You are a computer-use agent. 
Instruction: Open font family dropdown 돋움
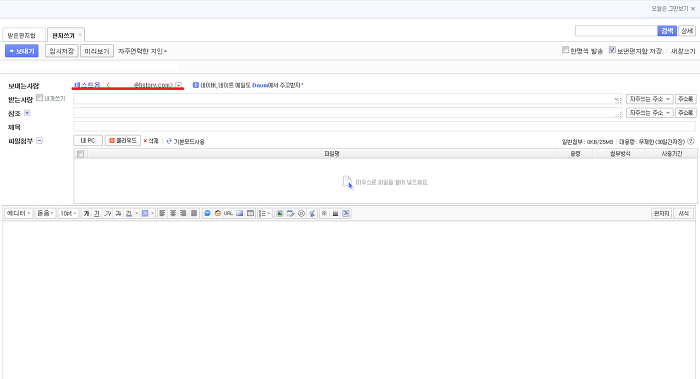[x=46, y=214]
